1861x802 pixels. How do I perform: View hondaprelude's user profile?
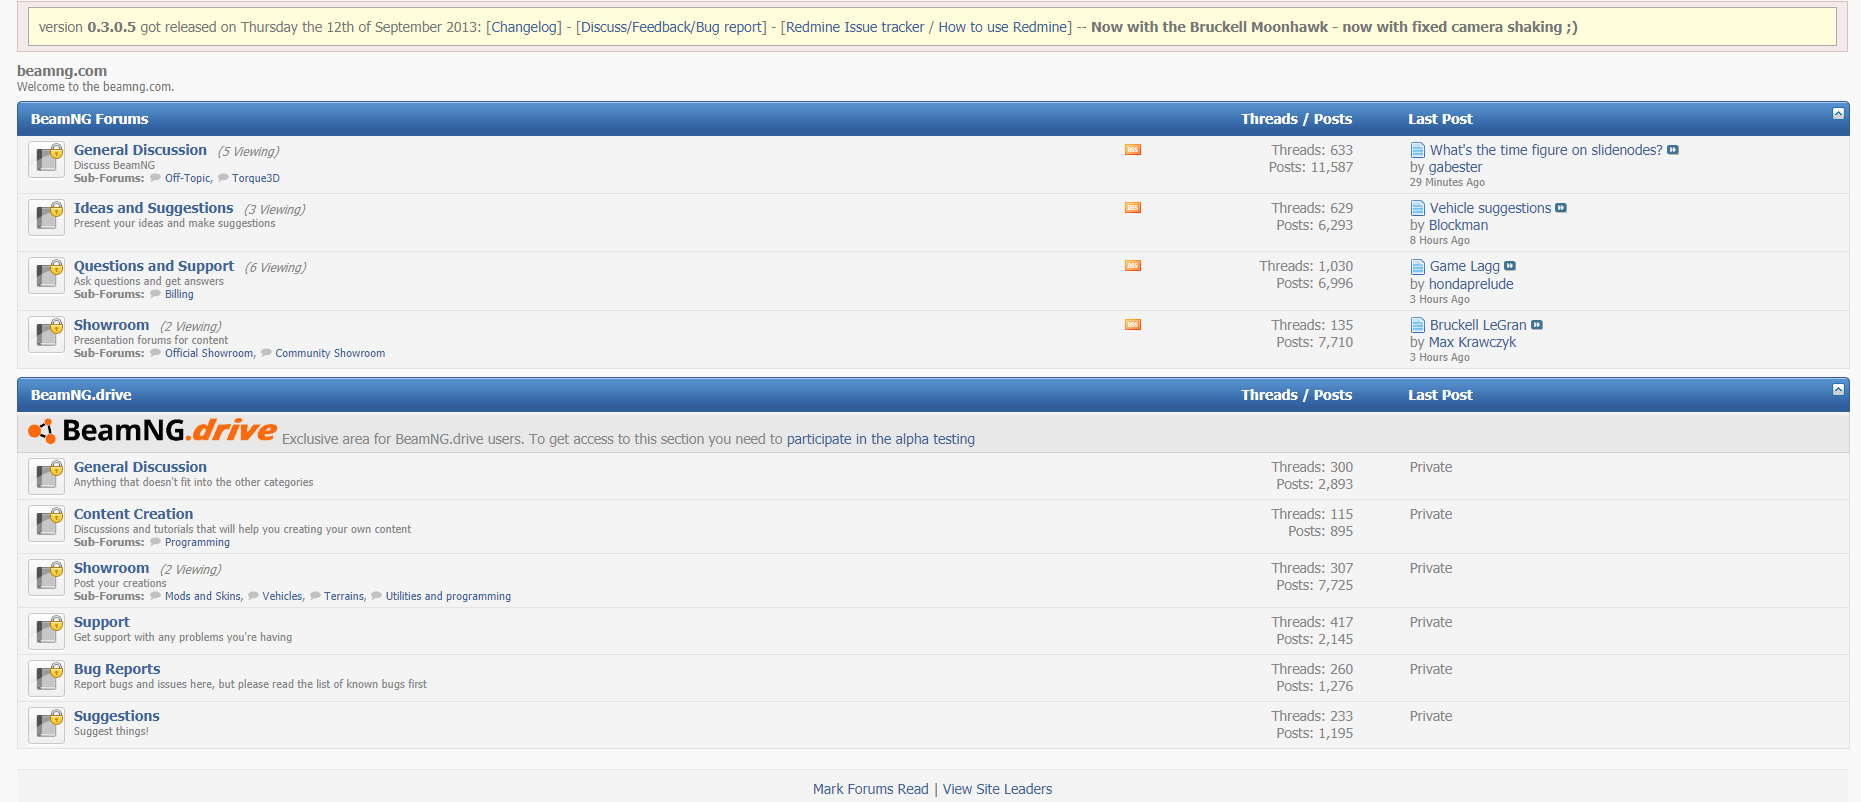[x=1471, y=284]
